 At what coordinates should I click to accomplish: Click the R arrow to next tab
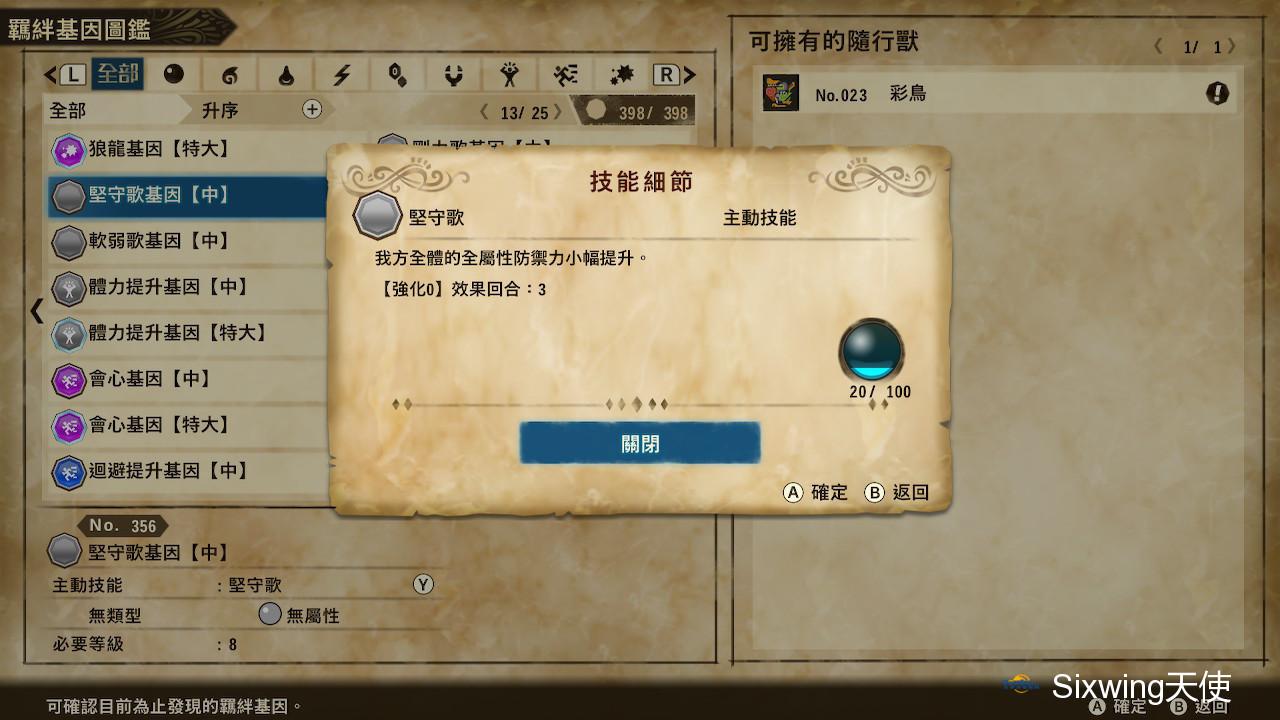coord(675,75)
